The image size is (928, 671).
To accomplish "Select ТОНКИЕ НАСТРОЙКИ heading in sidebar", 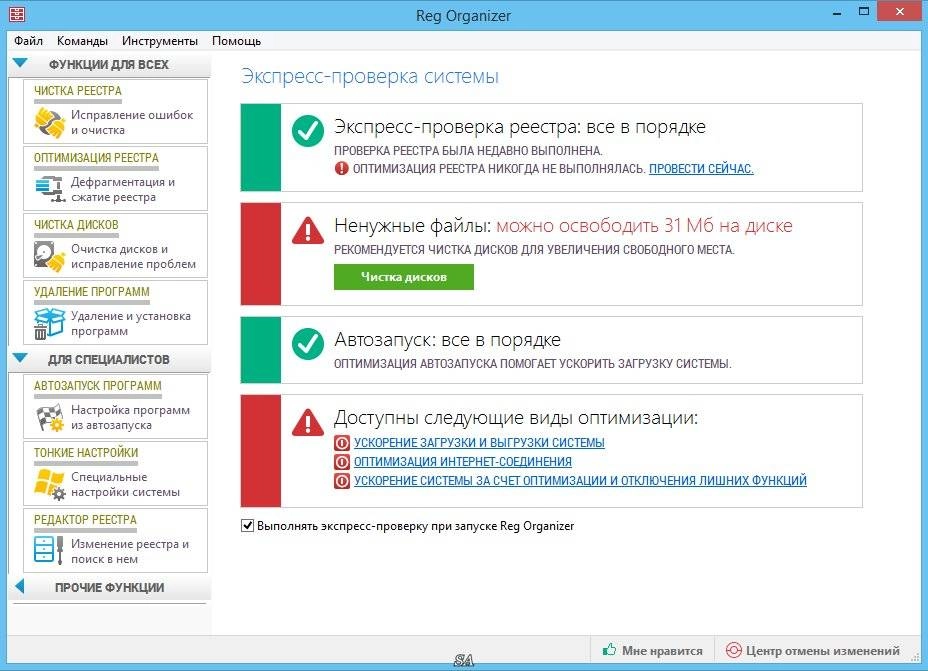I will click(x=86, y=453).
